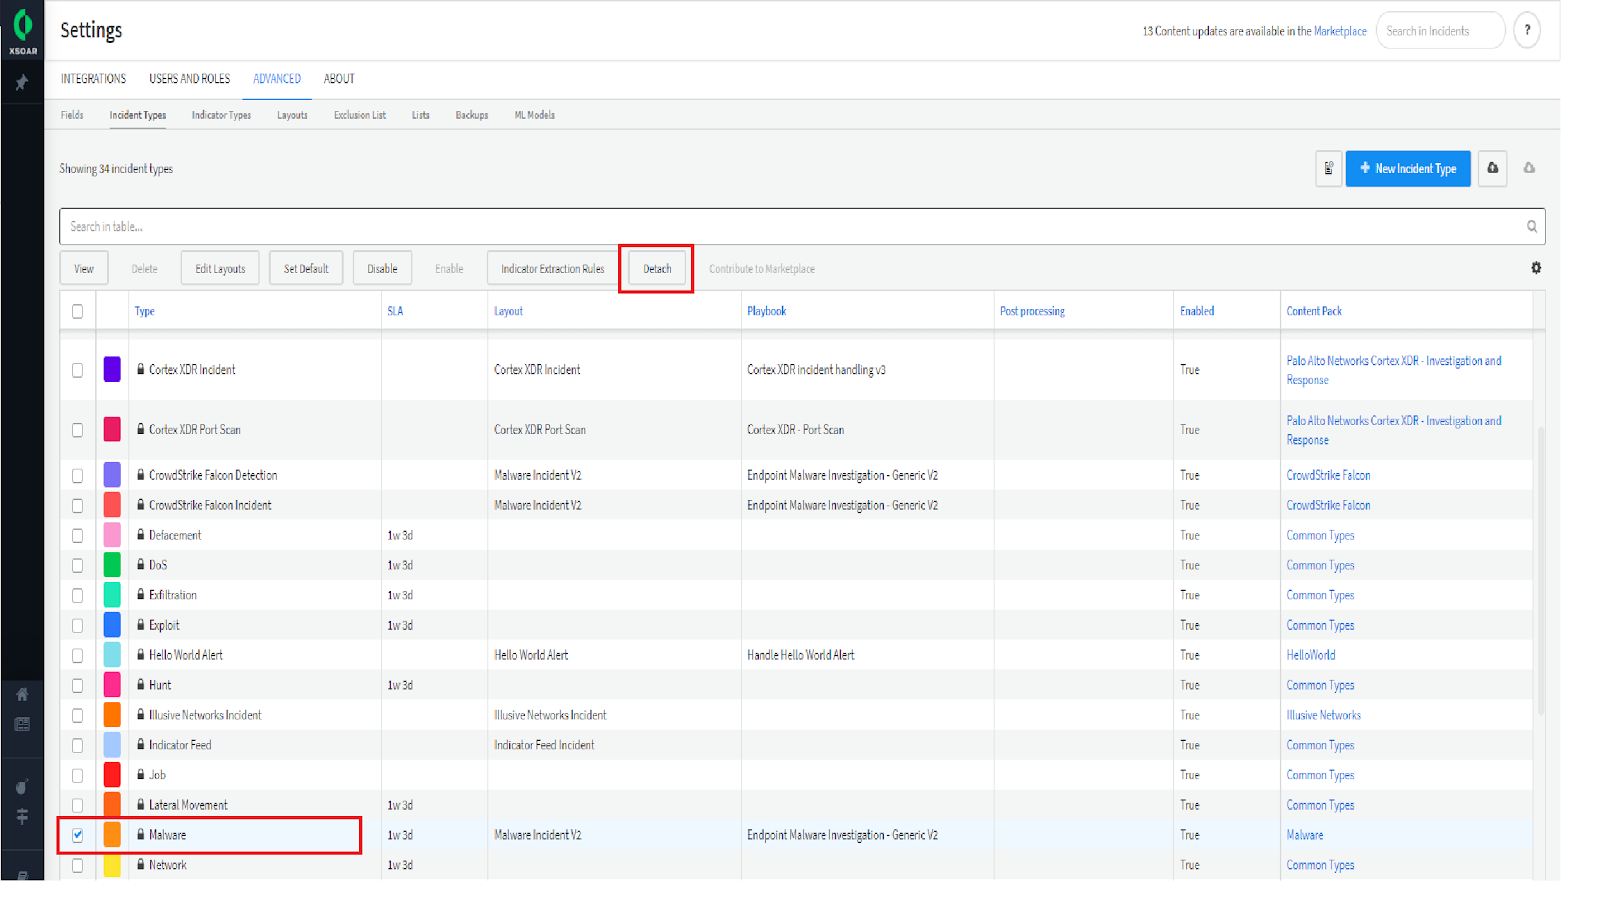Sort by the SLA column header
Viewport: 1600px width, 900px height.
[395, 311]
